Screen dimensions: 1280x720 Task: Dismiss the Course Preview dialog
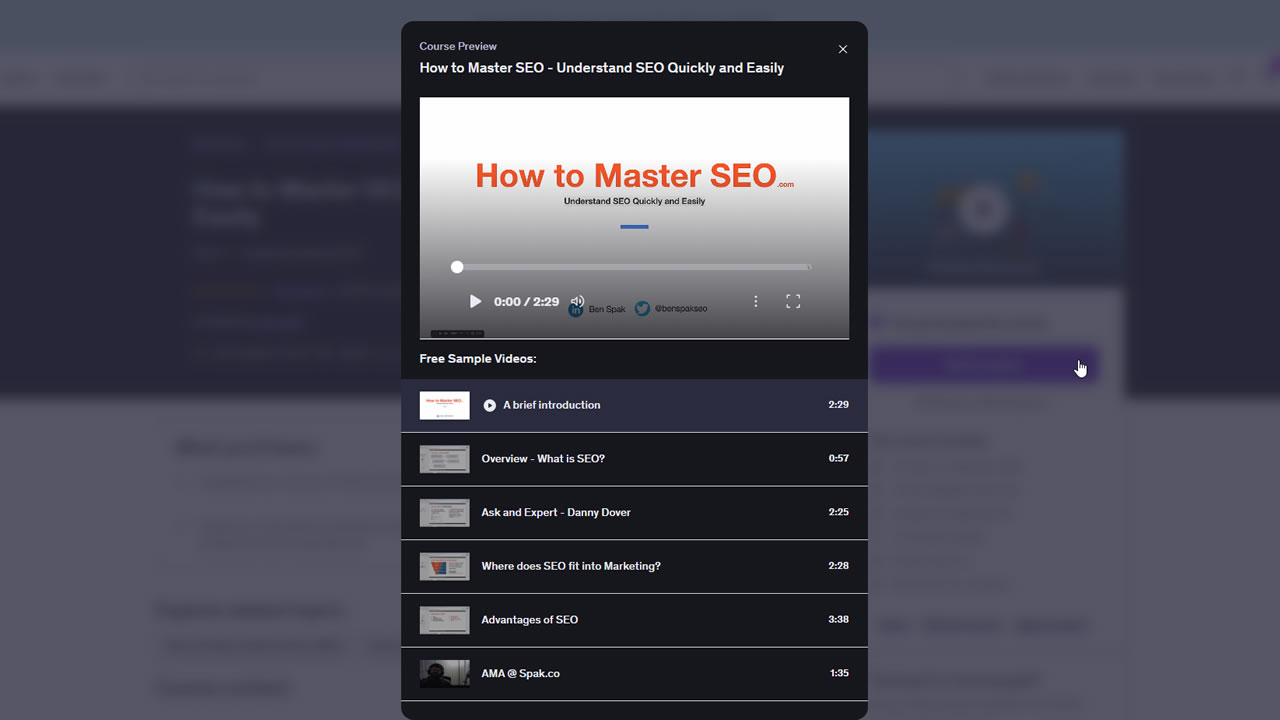point(843,49)
